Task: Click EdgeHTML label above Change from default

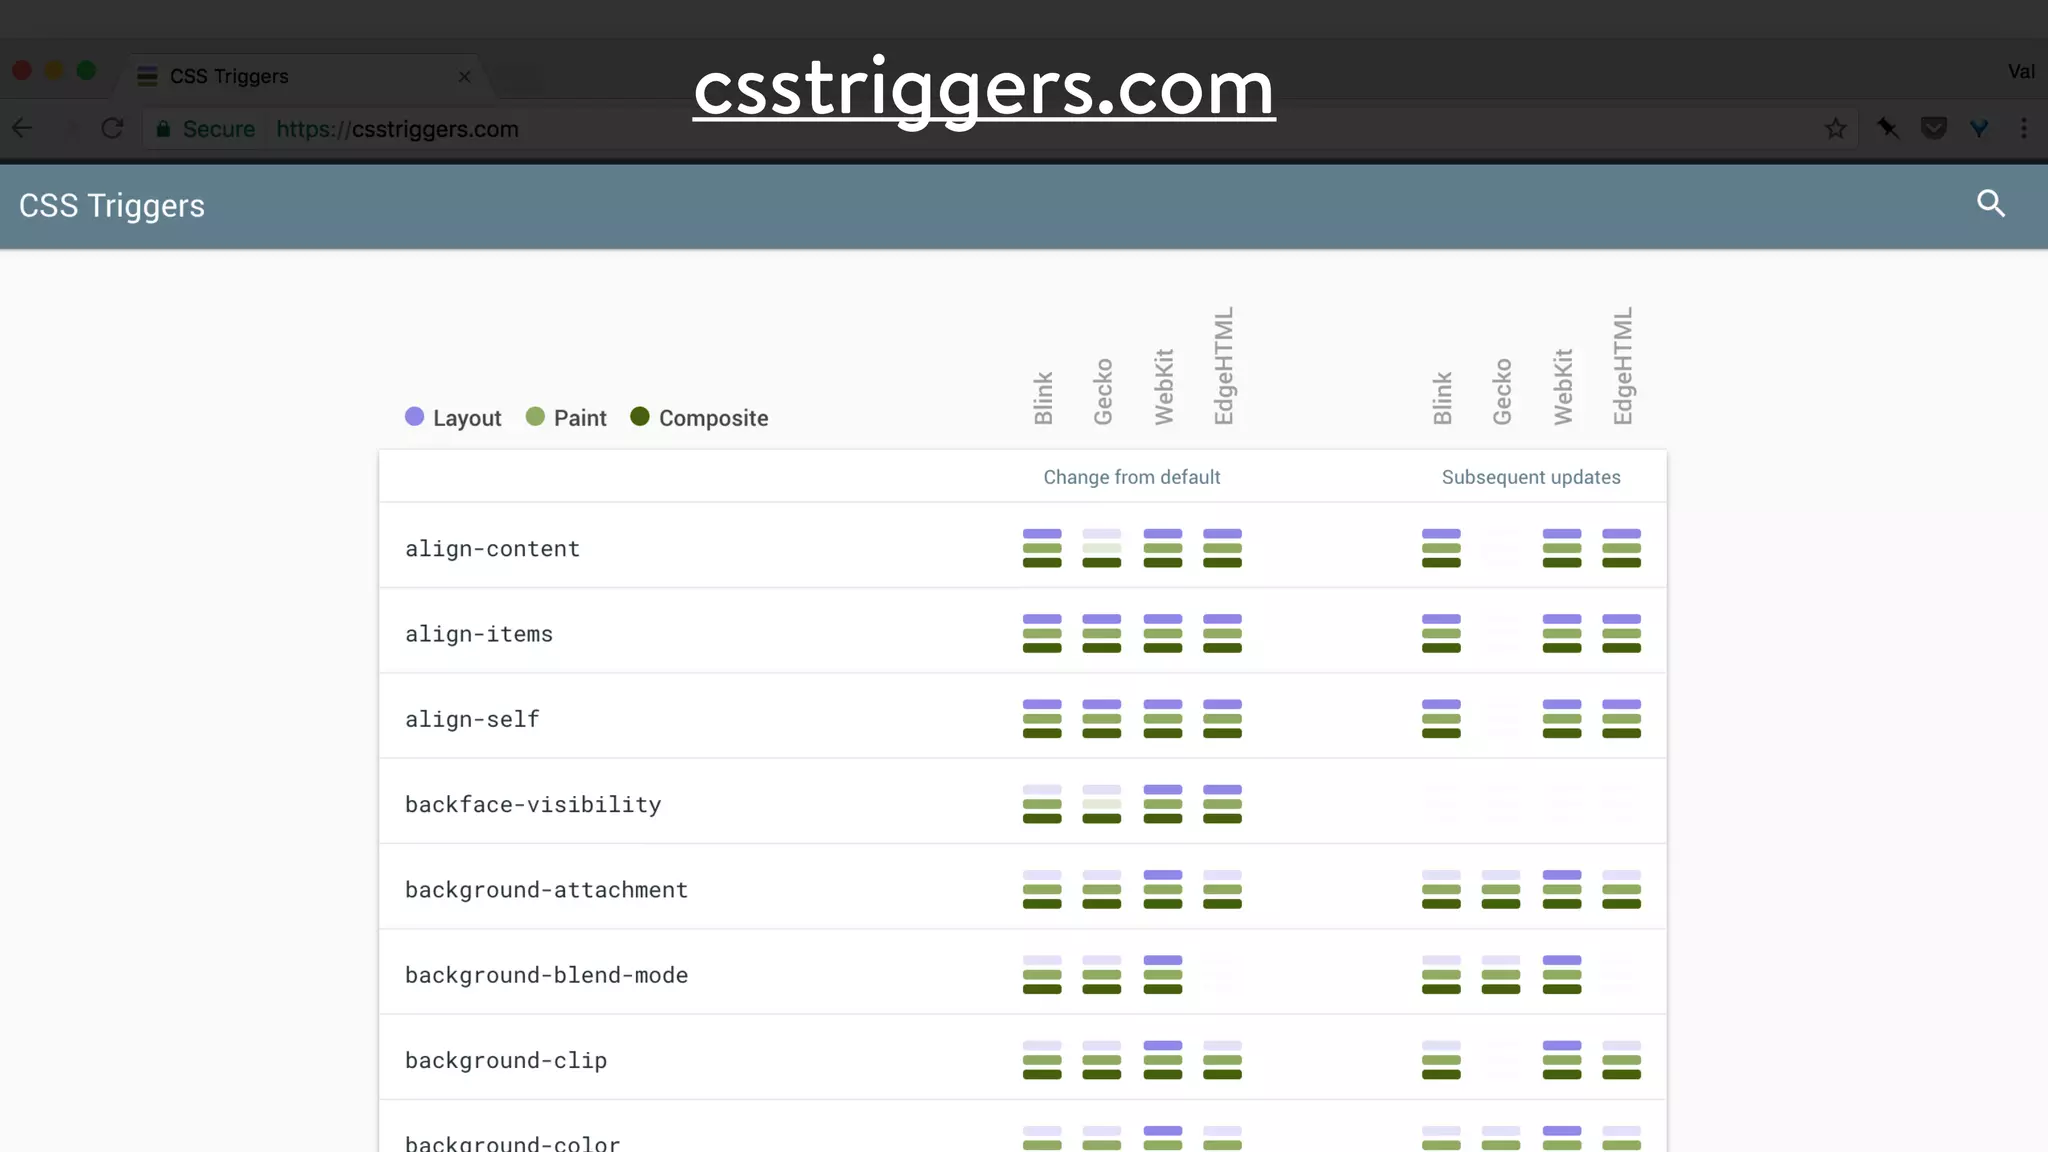Action: pyautogui.click(x=1224, y=366)
